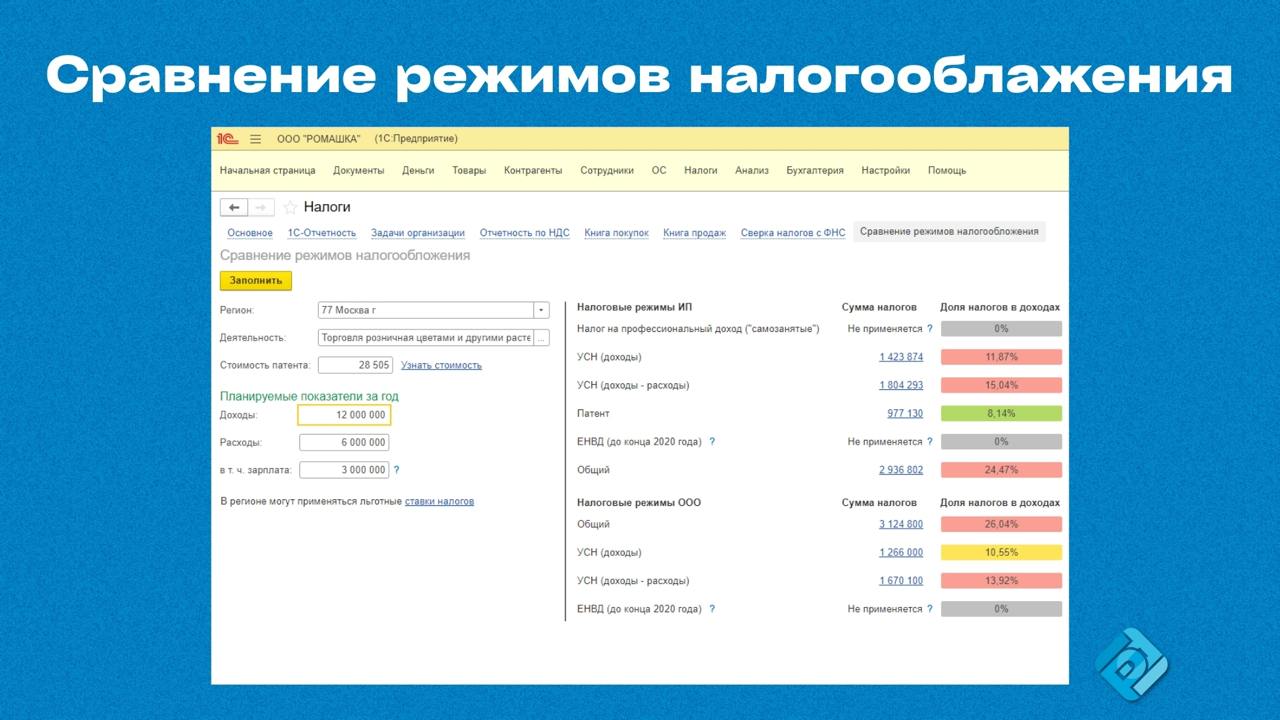
Task: Open ООО УСН доходы-расходы sum 1 670 100
Action: click(x=901, y=581)
